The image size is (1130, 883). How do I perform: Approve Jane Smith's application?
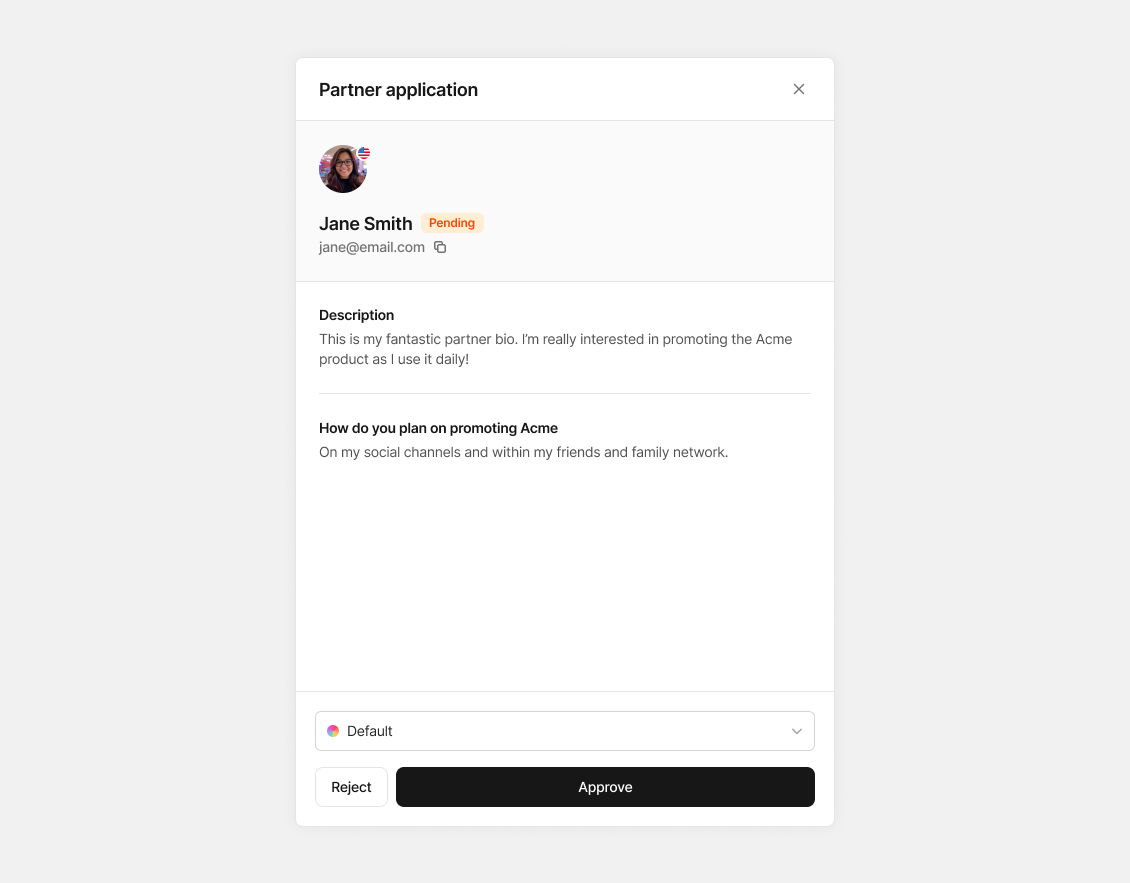click(x=605, y=787)
